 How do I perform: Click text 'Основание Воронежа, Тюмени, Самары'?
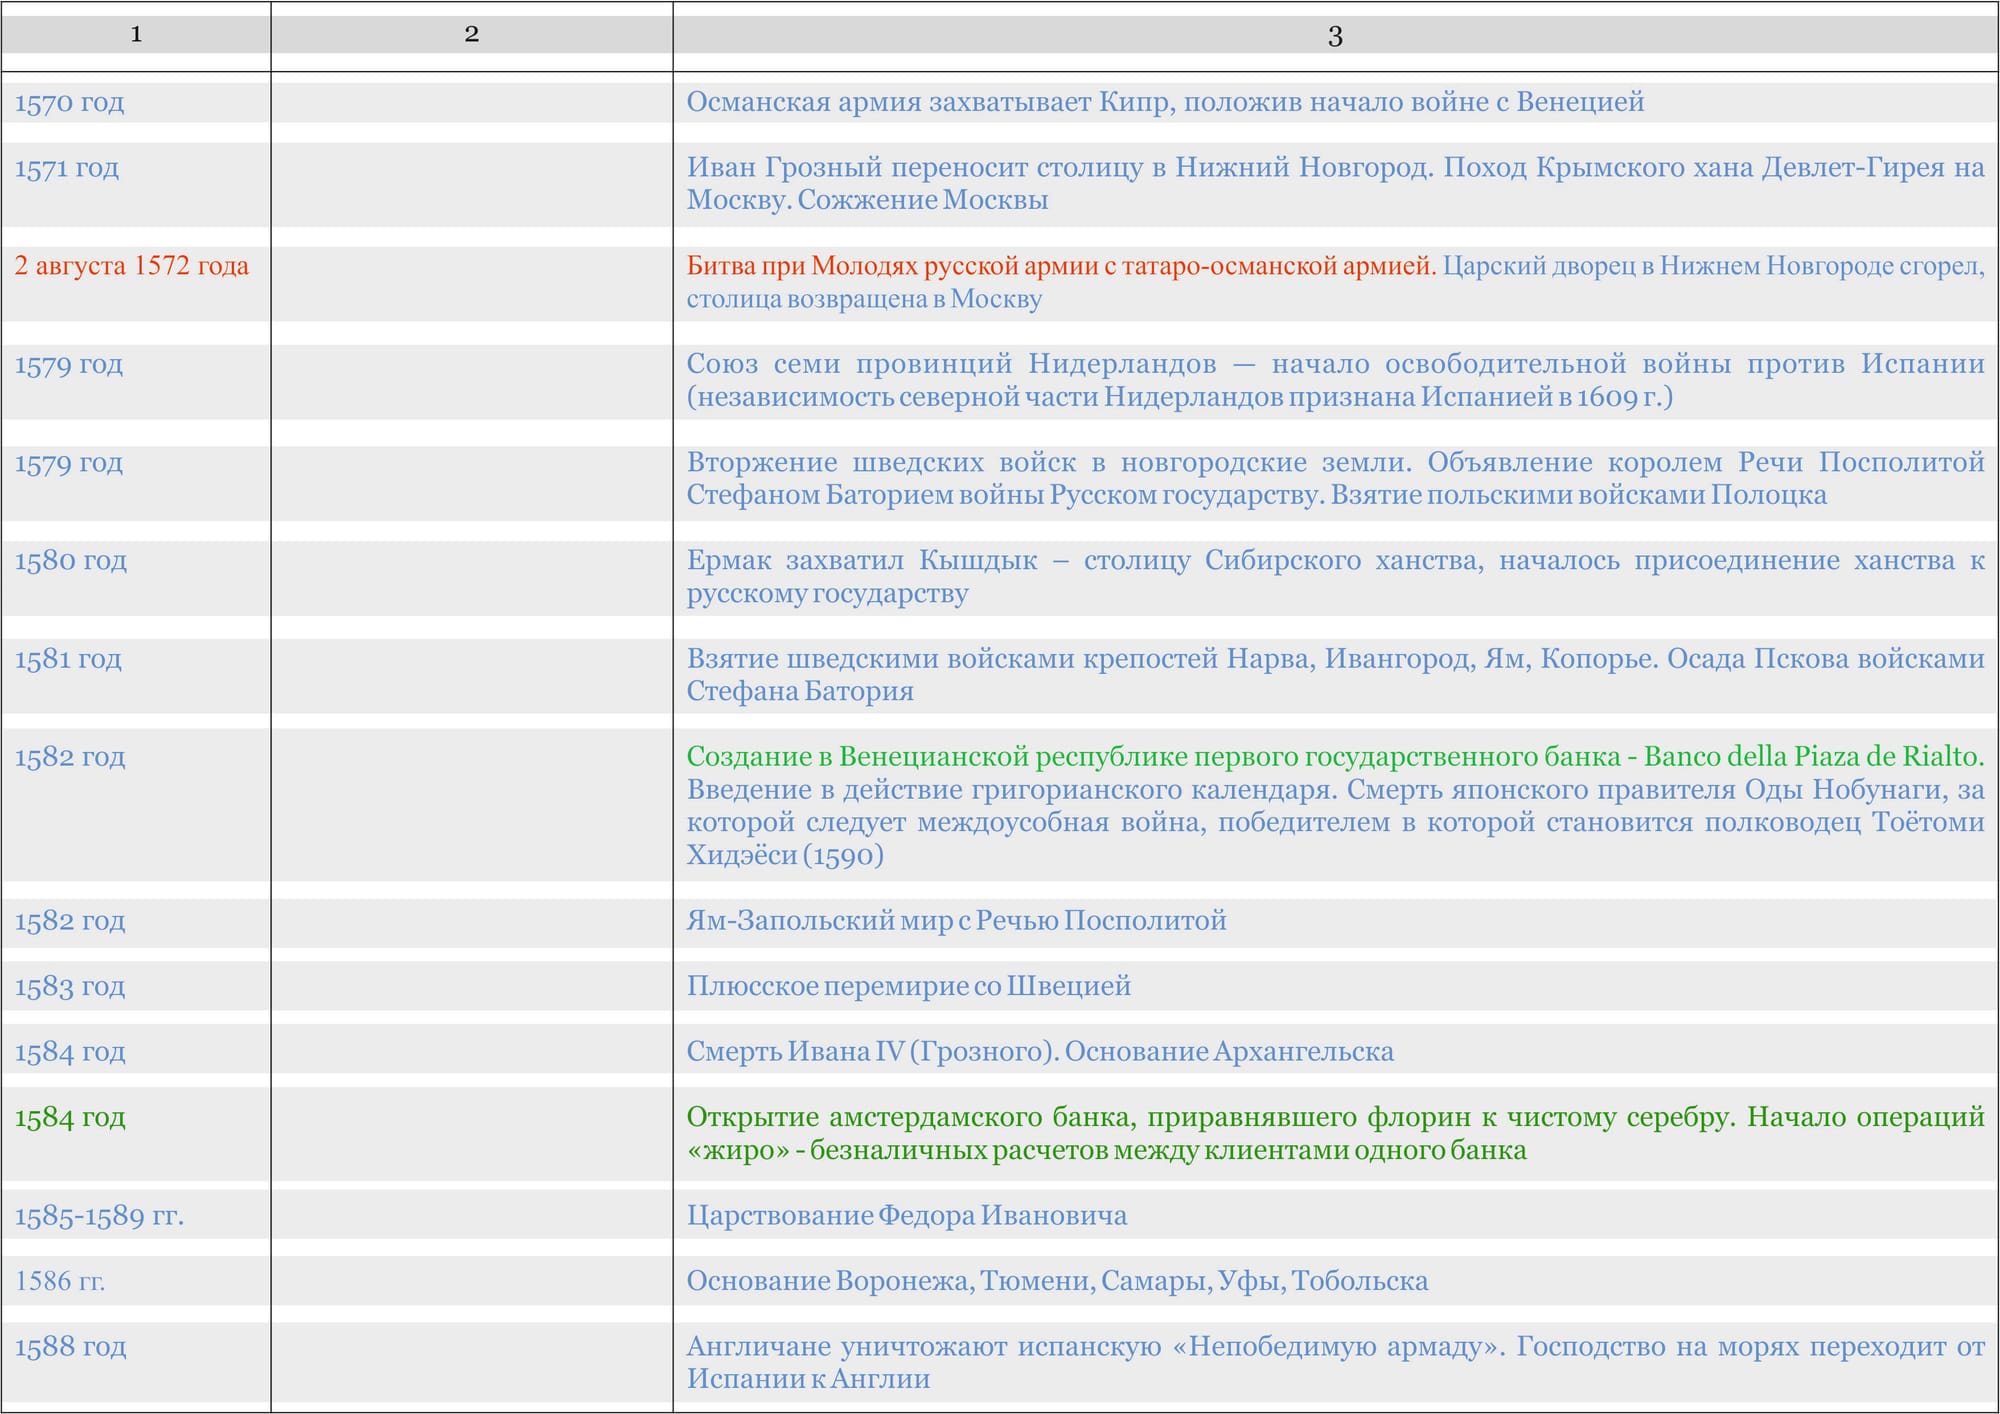tap(948, 1281)
